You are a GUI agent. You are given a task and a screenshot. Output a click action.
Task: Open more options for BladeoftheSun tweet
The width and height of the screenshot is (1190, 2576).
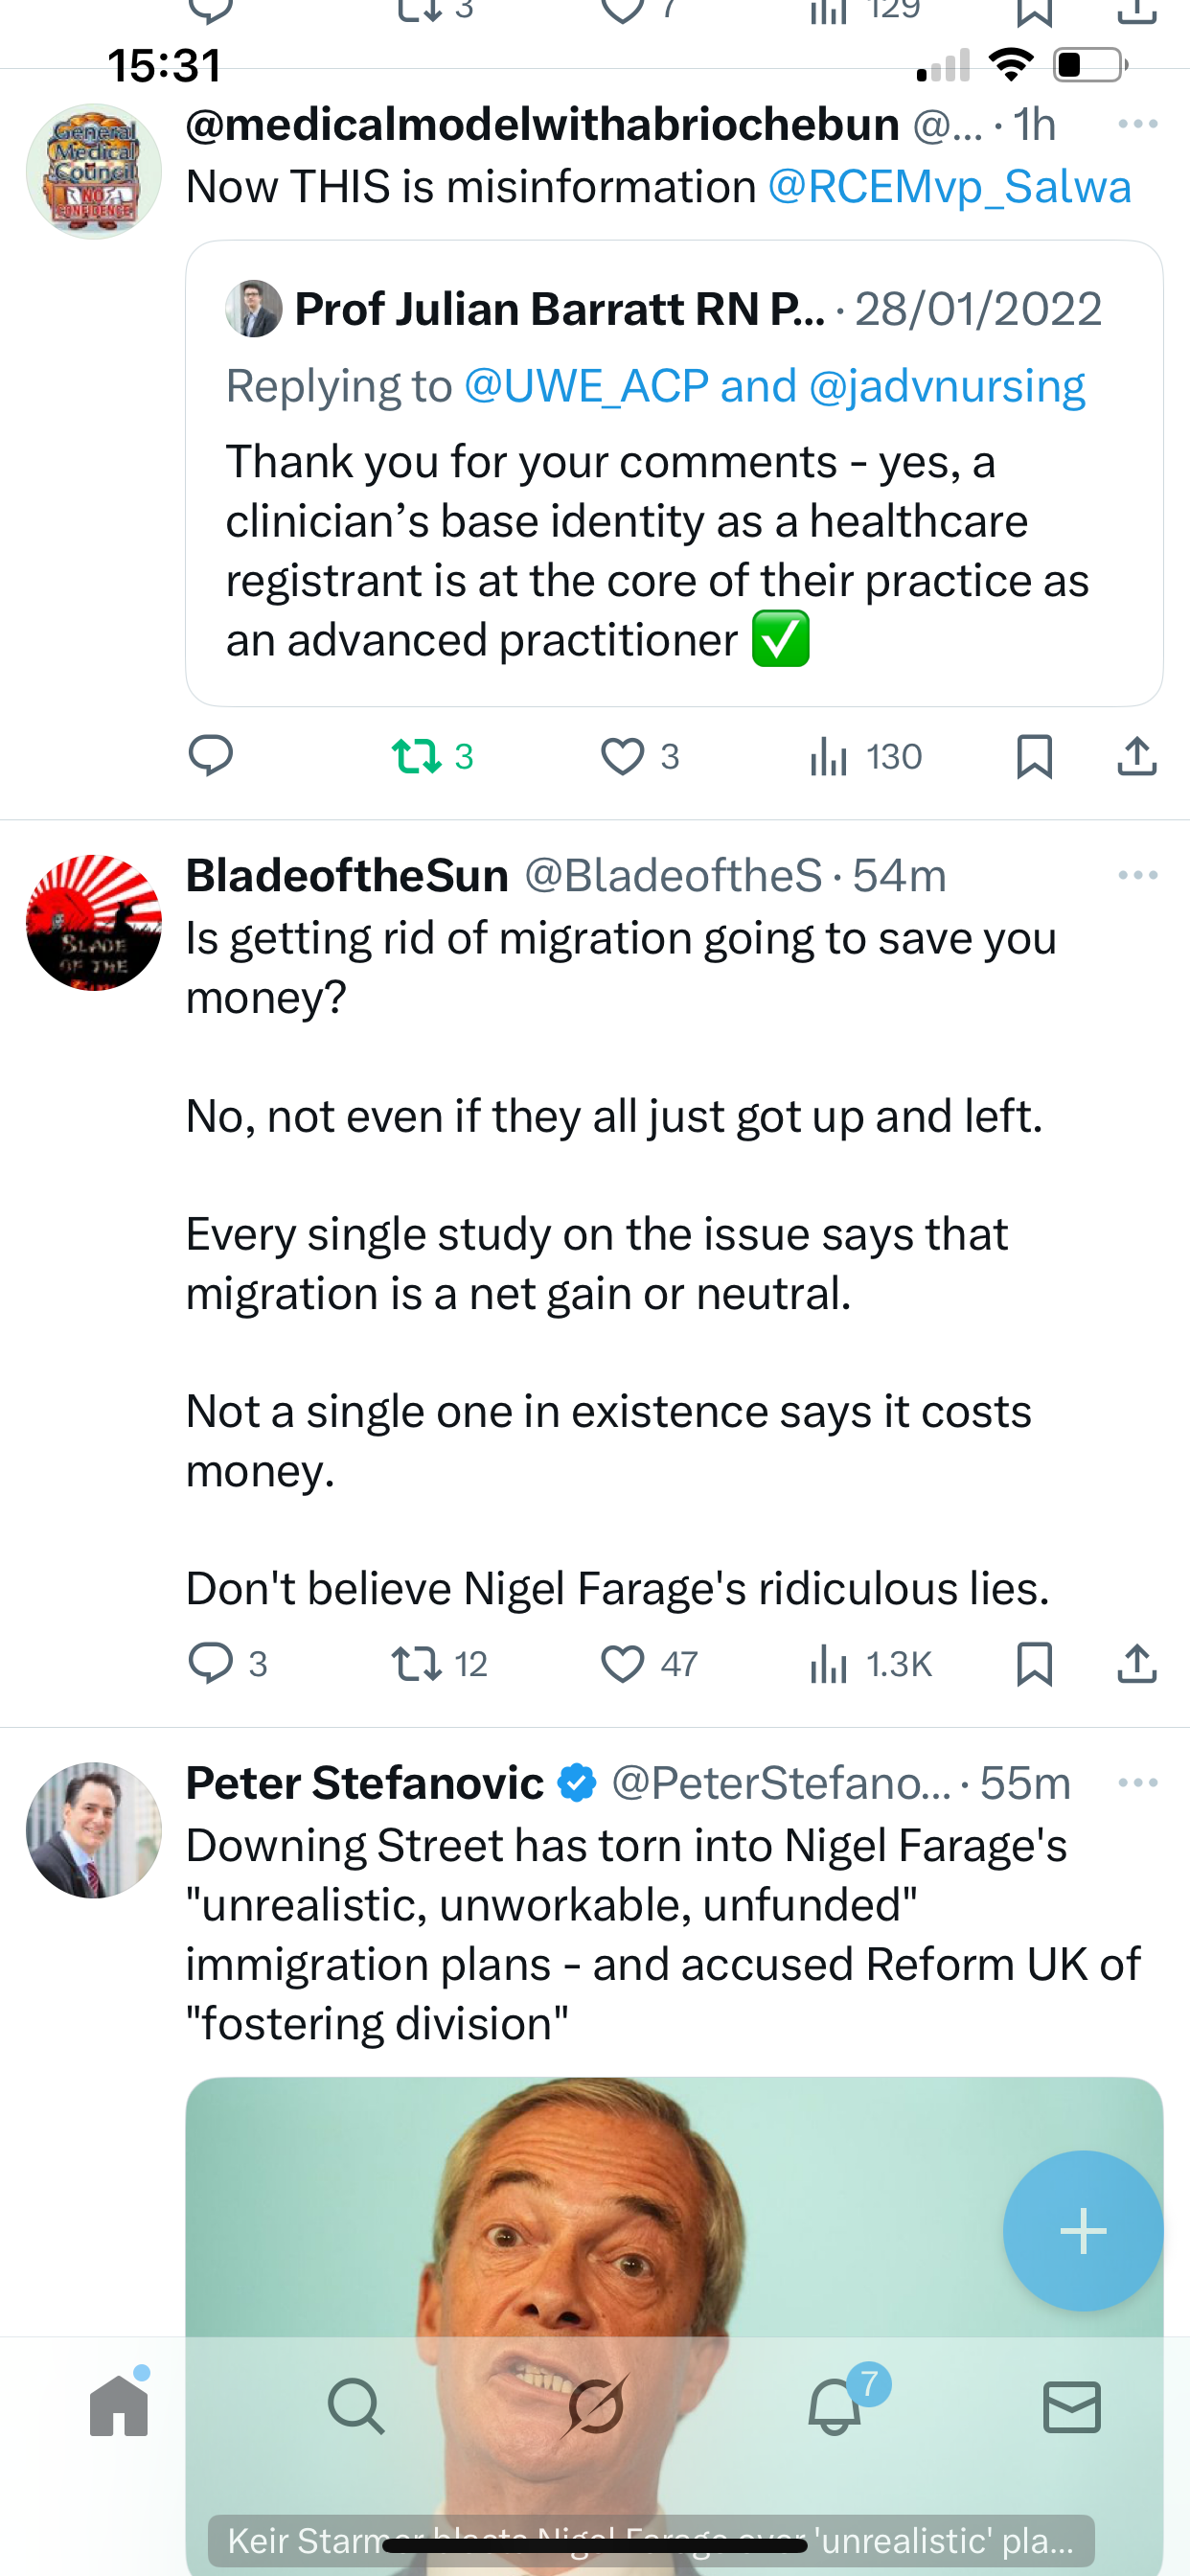click(1138, 875)
